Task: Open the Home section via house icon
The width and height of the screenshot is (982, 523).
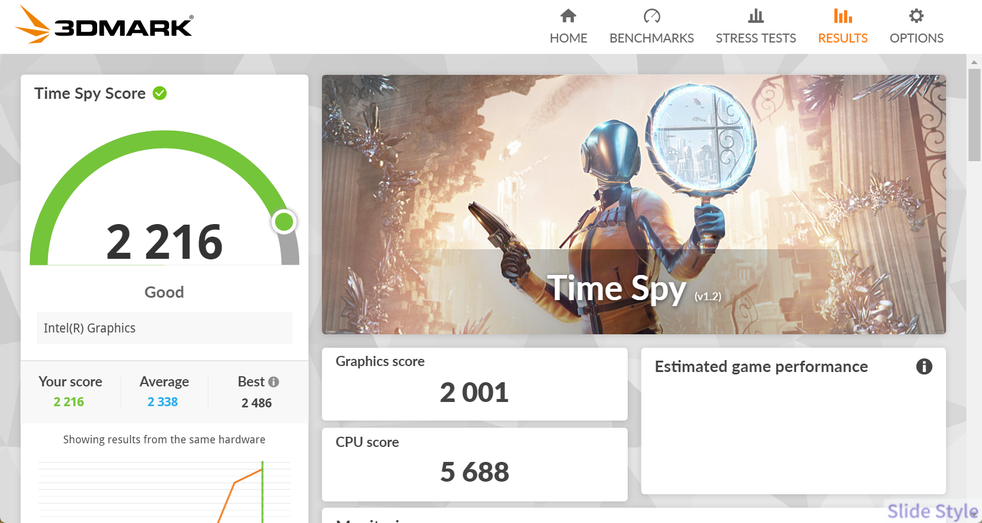Action: 568,16
